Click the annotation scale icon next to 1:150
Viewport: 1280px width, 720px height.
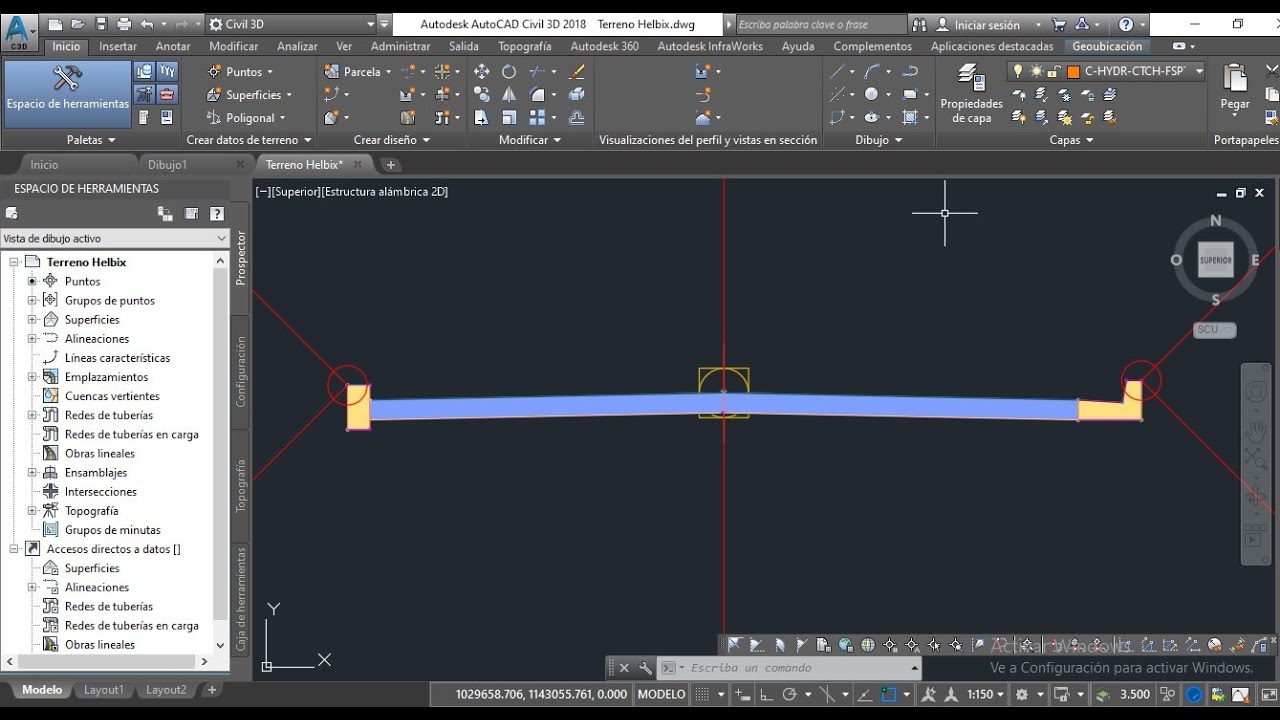click(950, 694)
